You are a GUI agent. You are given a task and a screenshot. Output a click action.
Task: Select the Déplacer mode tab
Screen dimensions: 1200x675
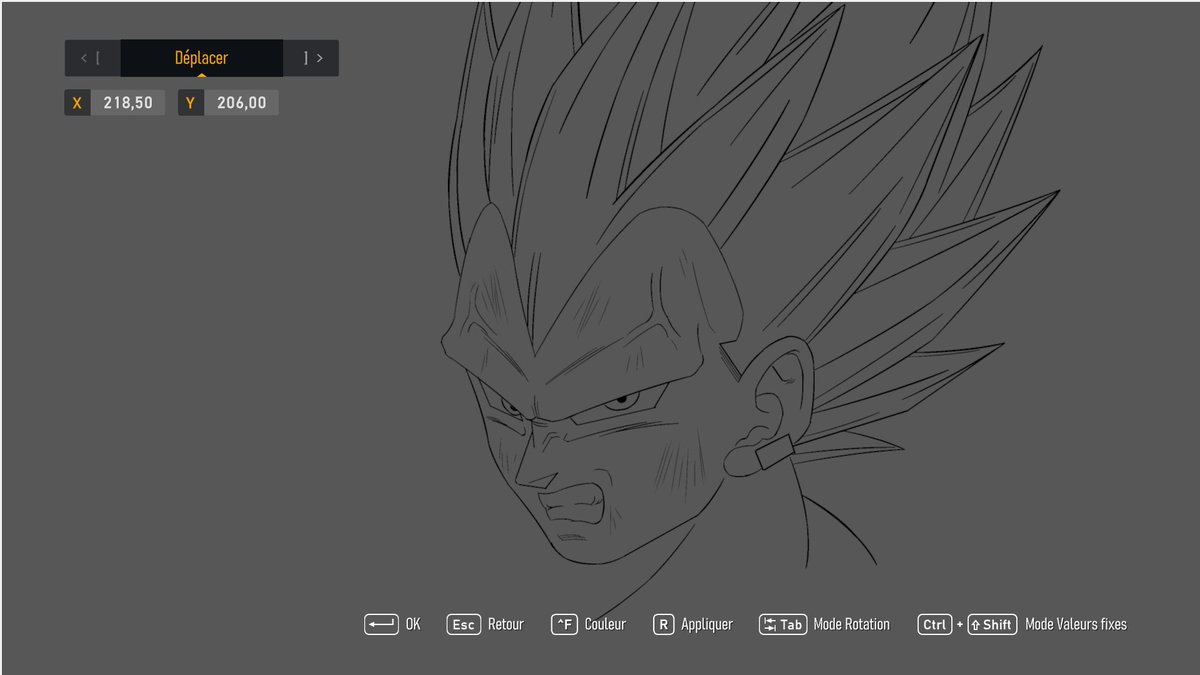click(x=201, y=58)
